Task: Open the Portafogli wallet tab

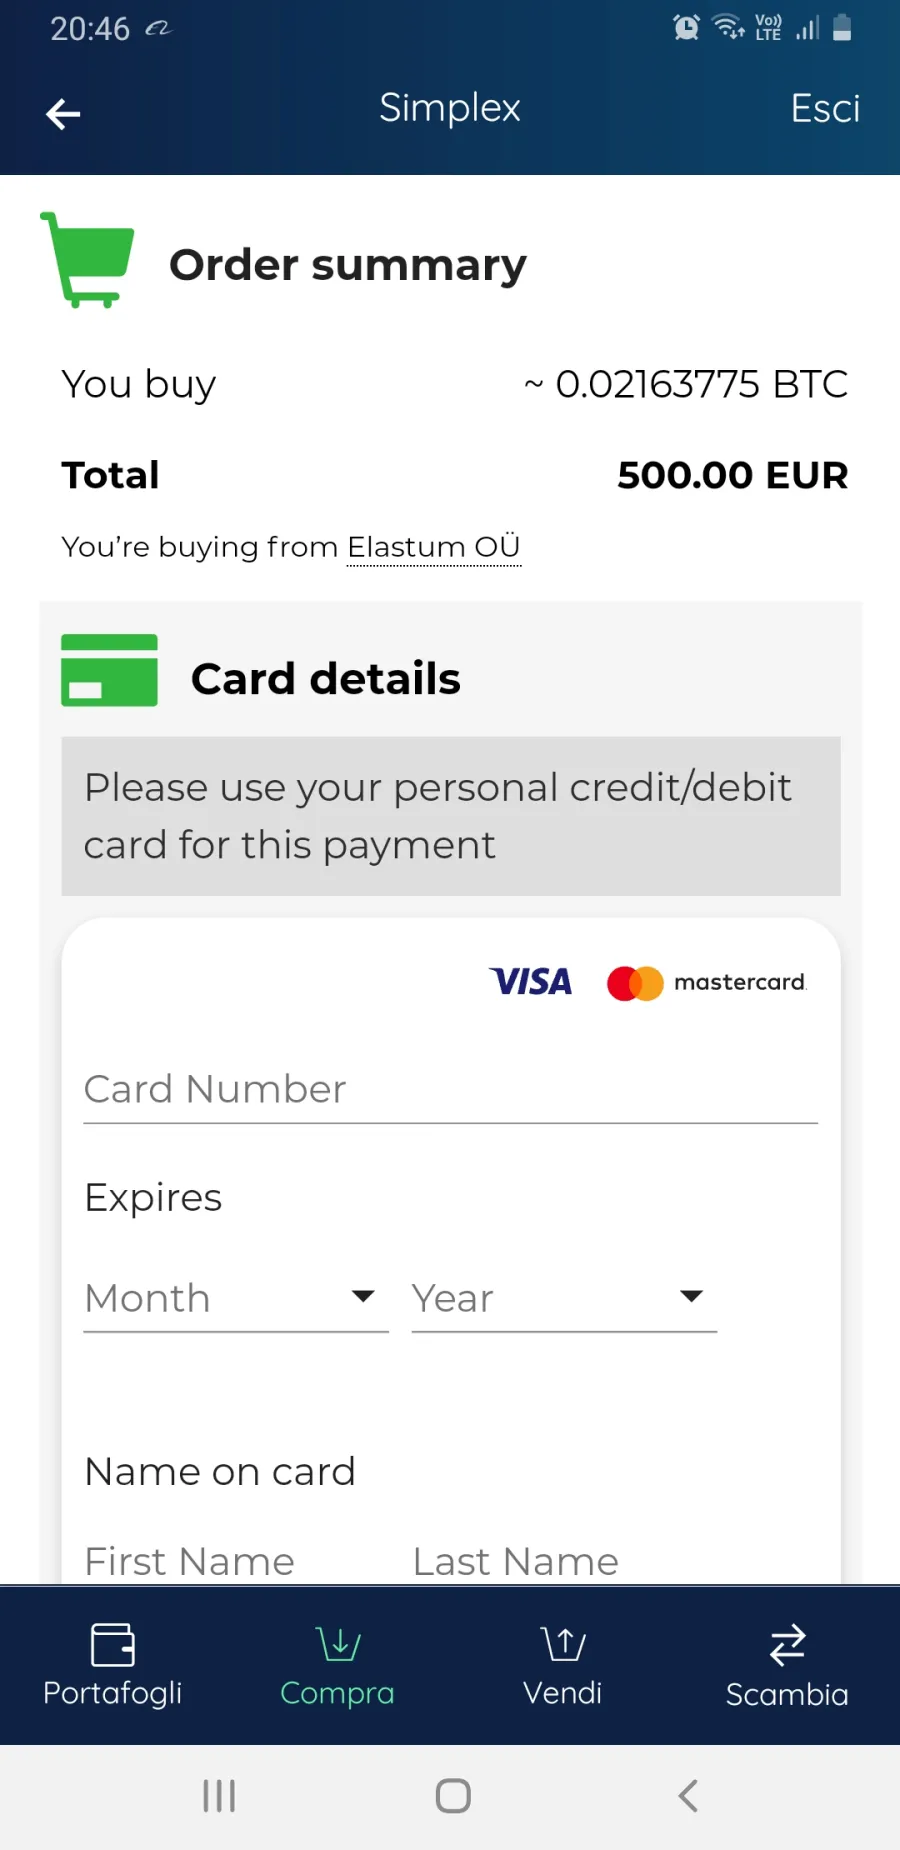Action: tap(113, 1665)
